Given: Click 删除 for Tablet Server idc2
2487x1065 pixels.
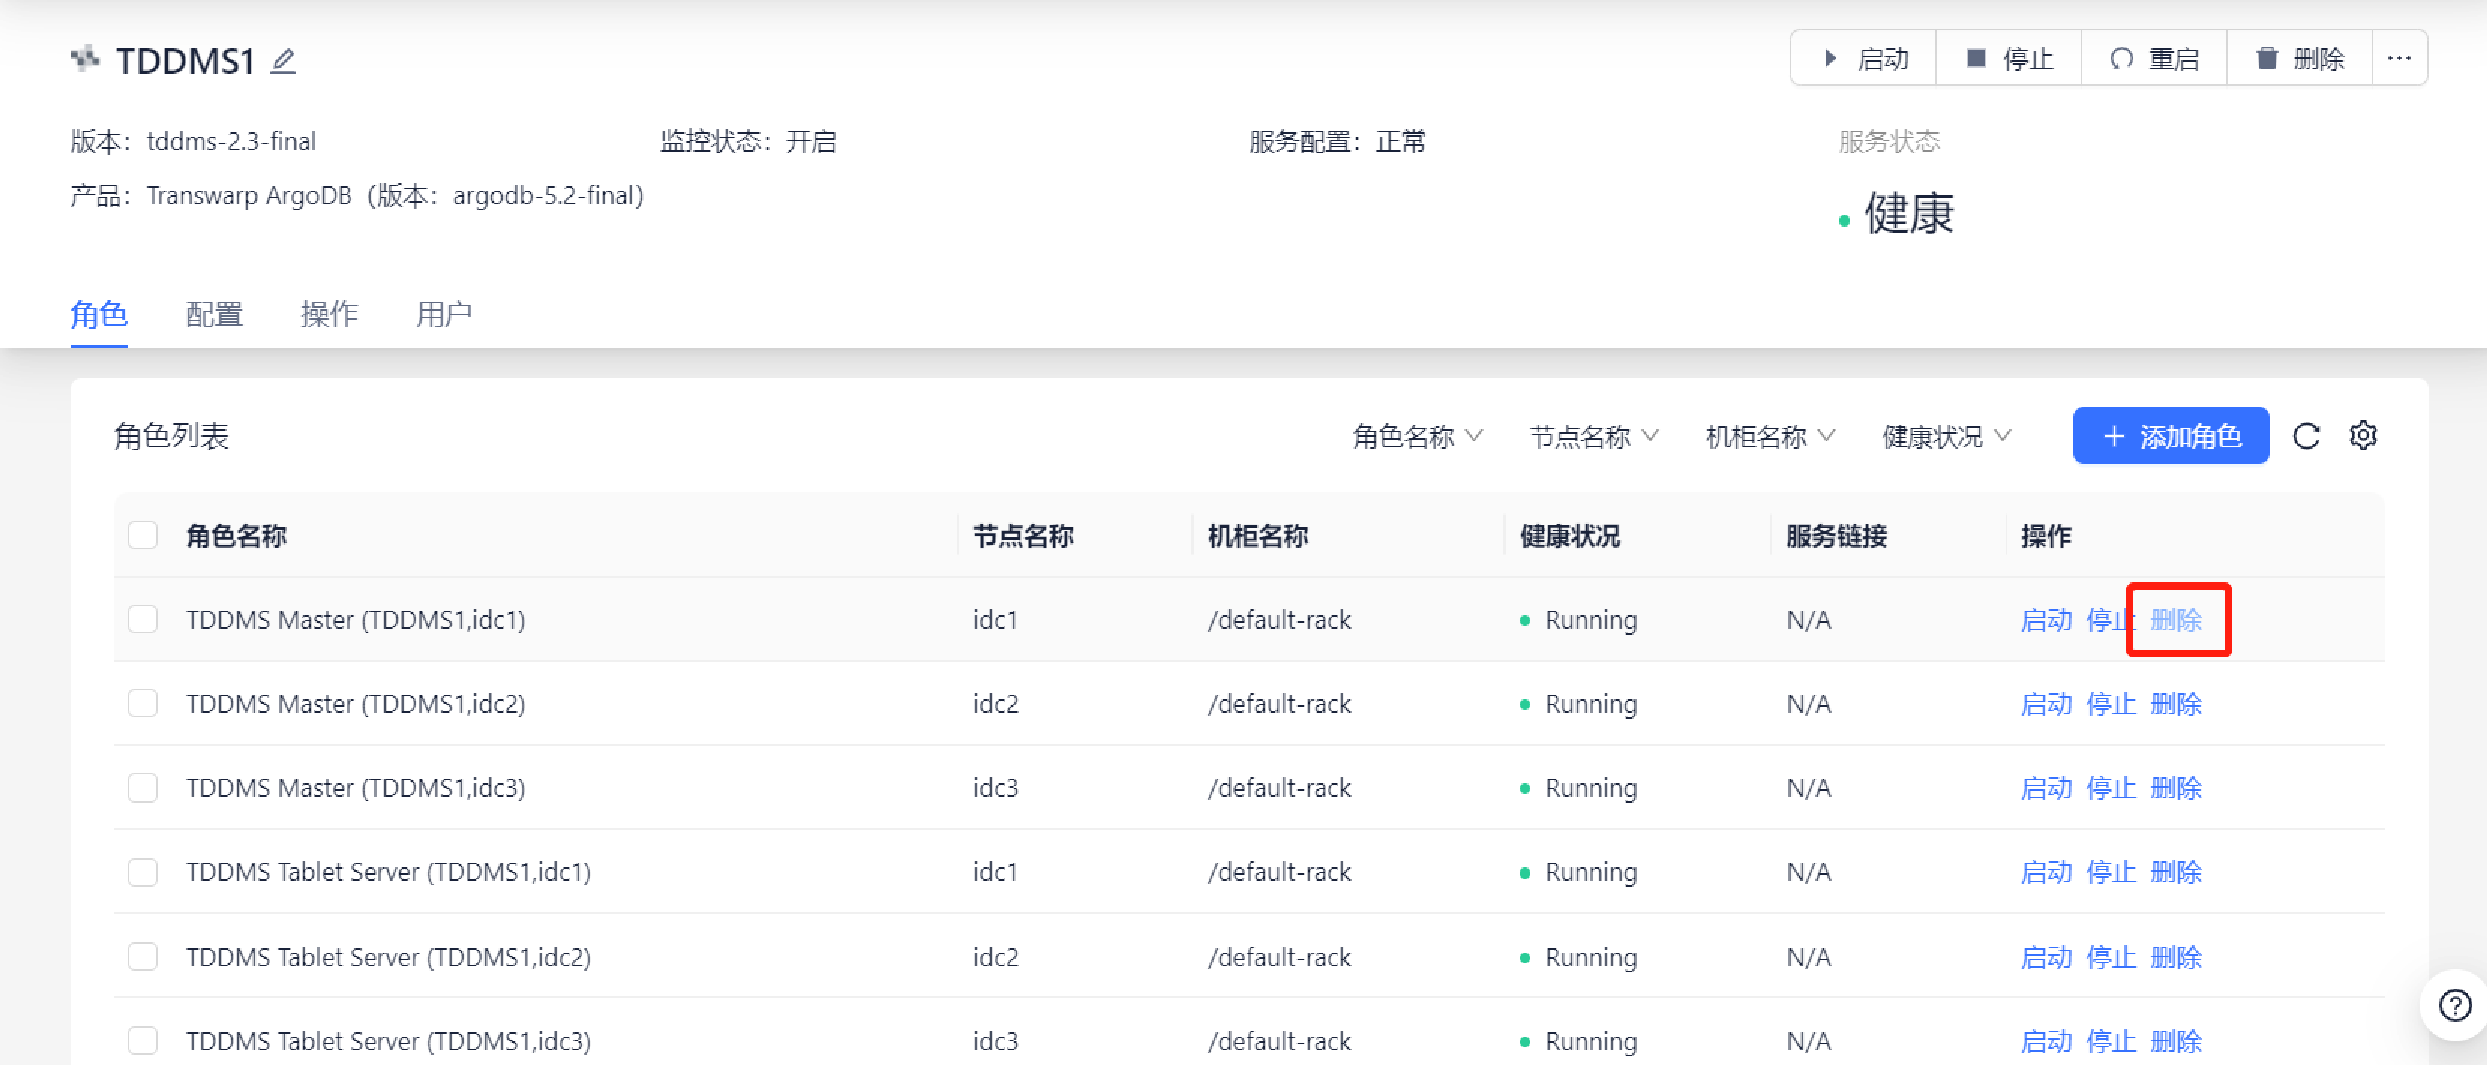Looking at the screenshot, I should 2176,957.
